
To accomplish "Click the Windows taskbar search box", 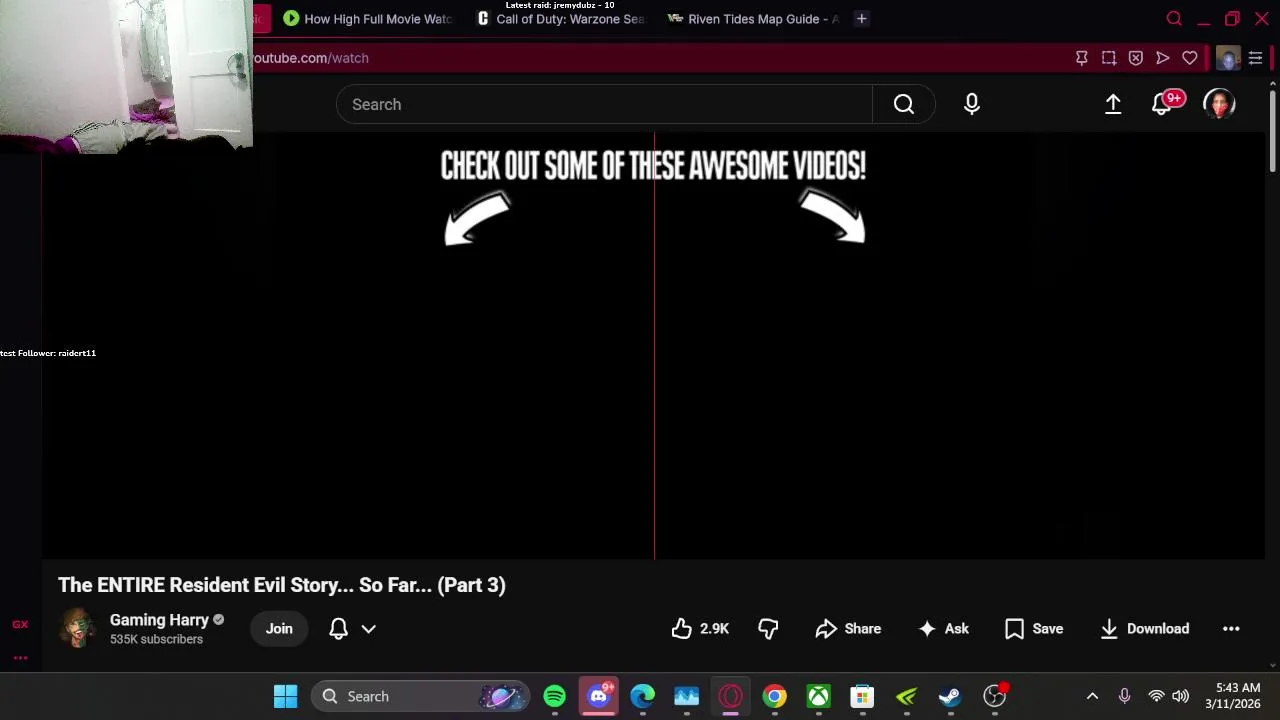I will click(x=420, y=696).
